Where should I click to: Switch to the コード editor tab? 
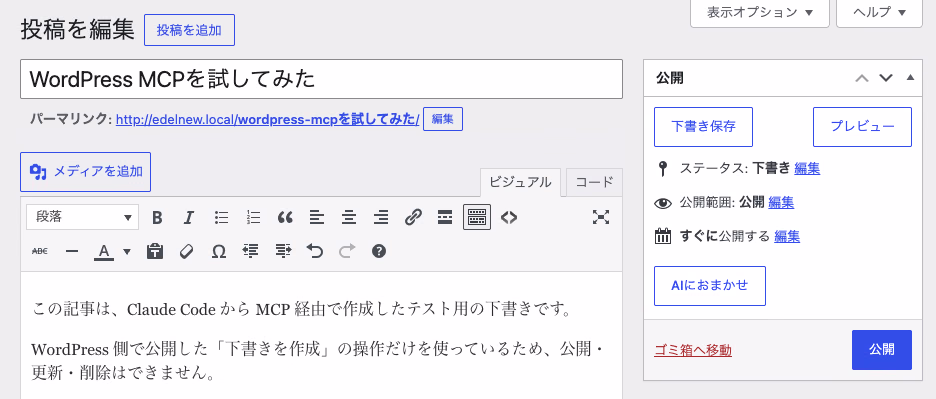coord(594,183)
